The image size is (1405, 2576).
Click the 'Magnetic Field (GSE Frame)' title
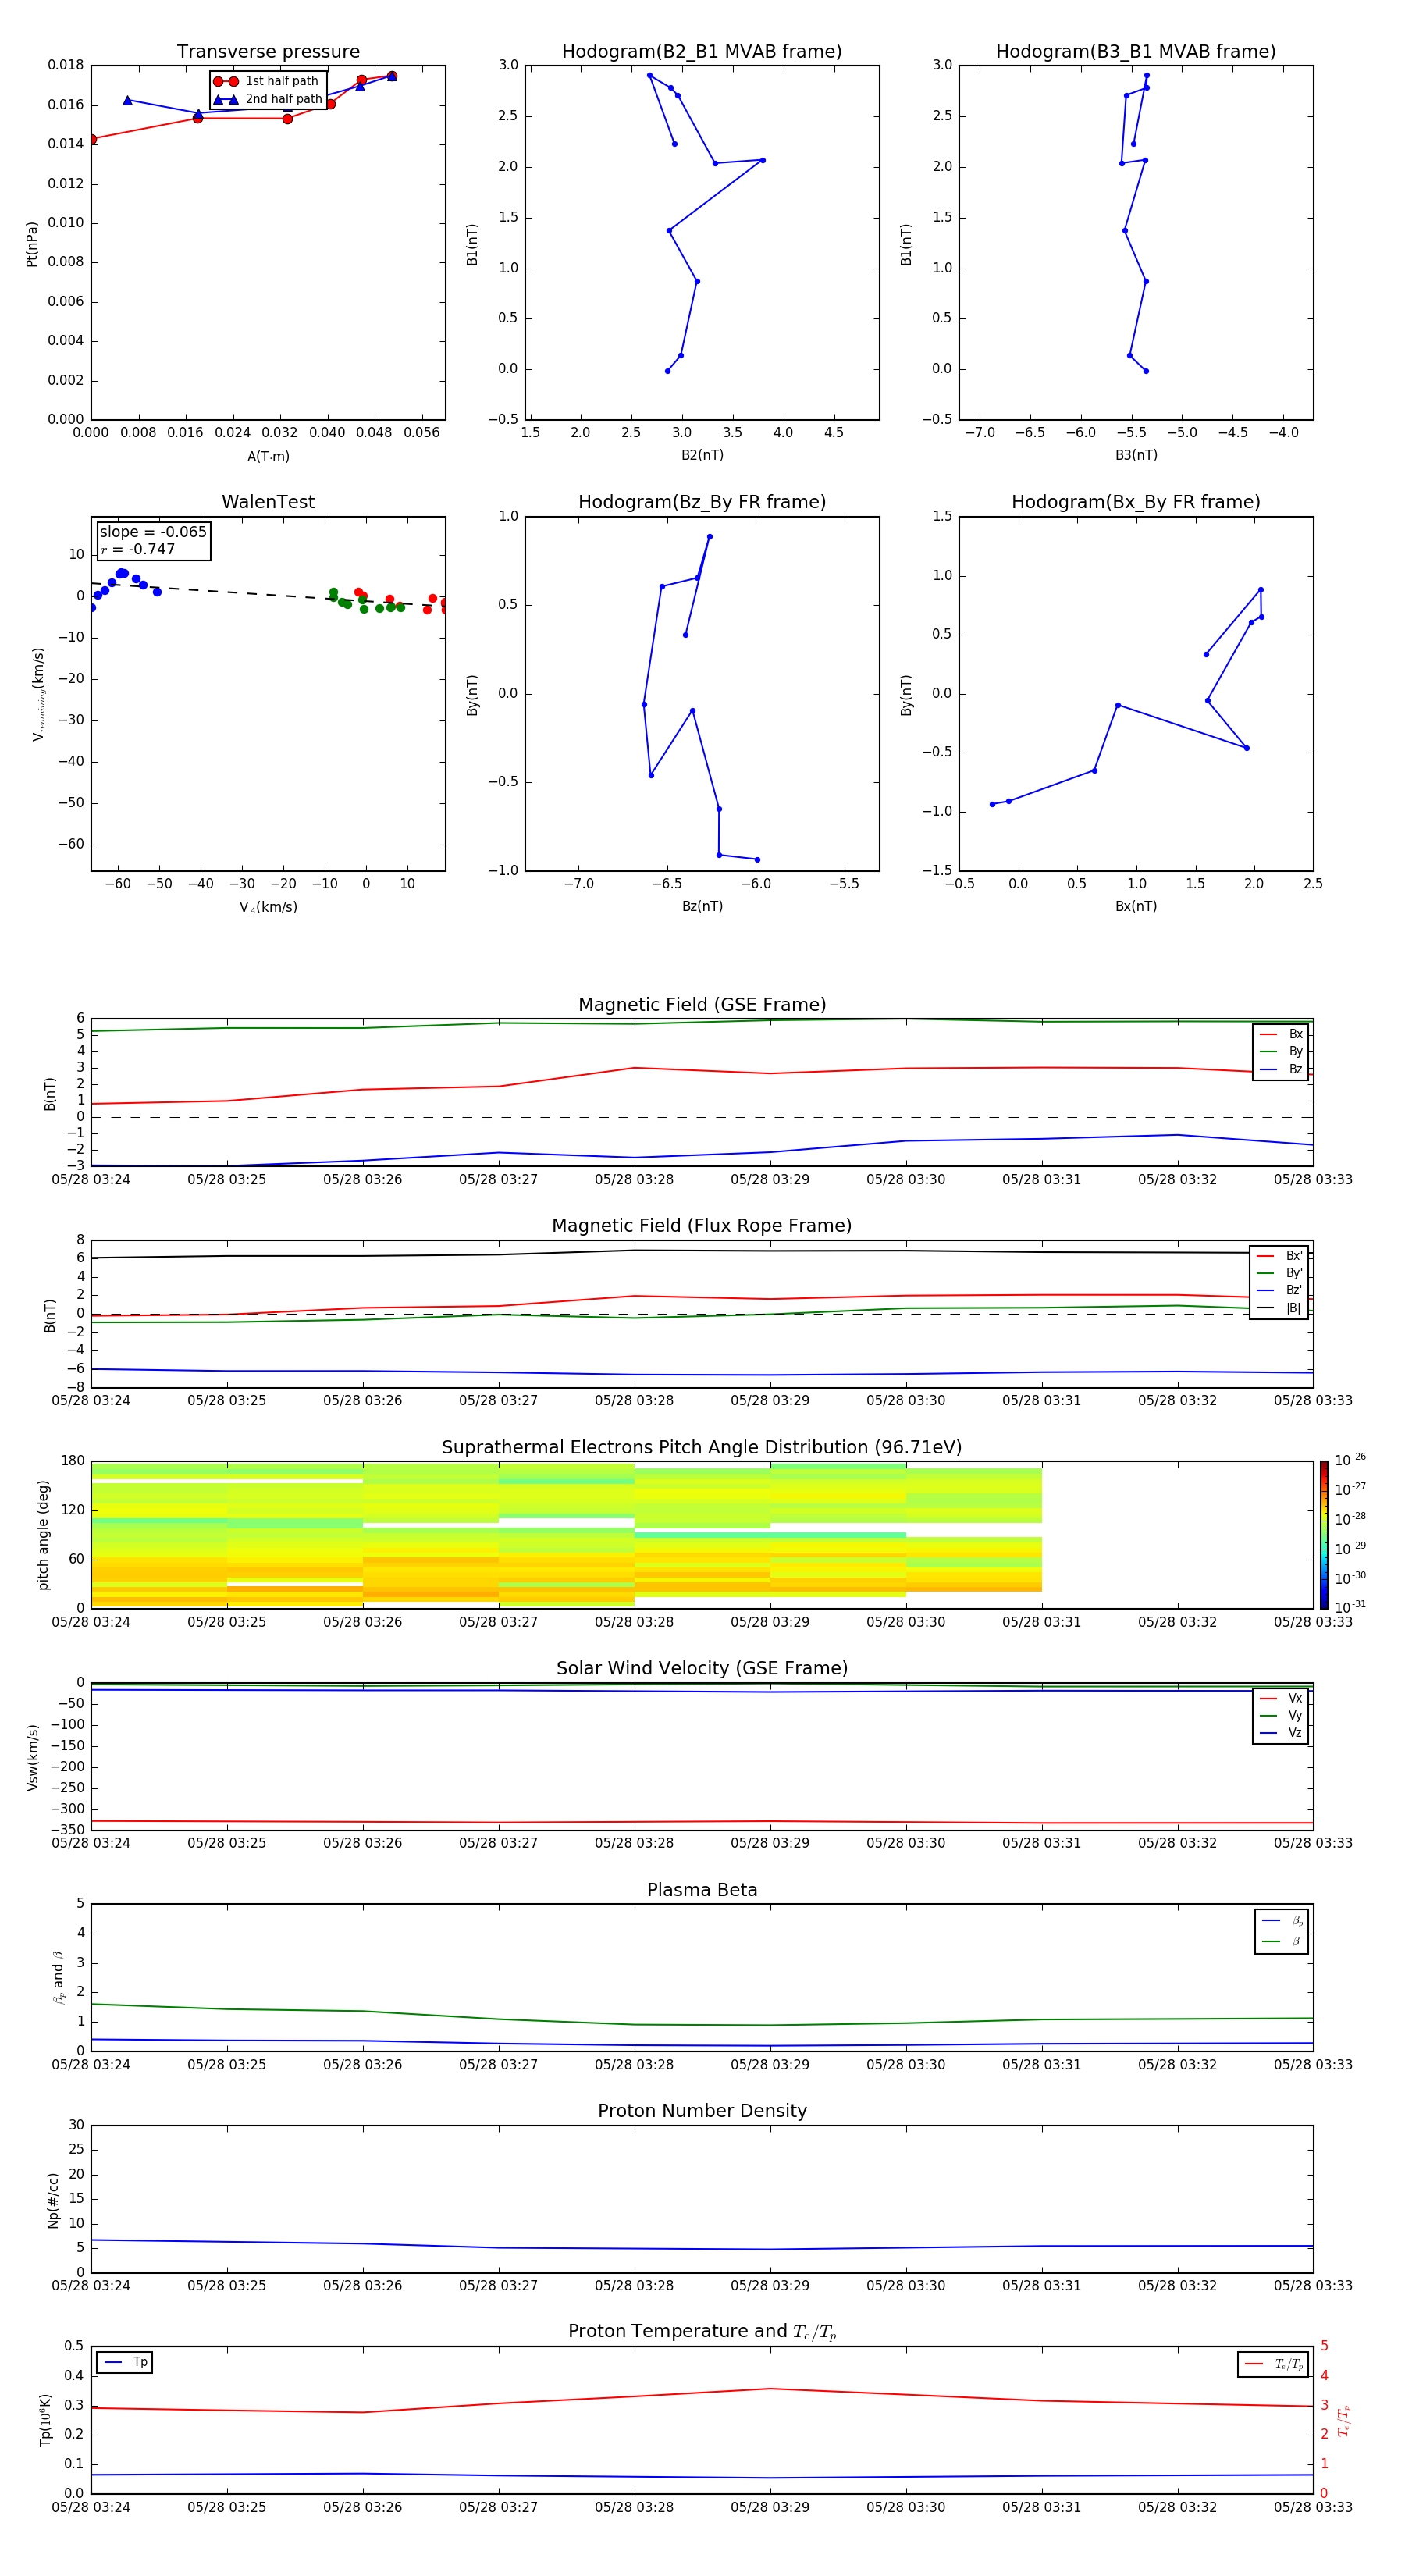[702, 1005]
